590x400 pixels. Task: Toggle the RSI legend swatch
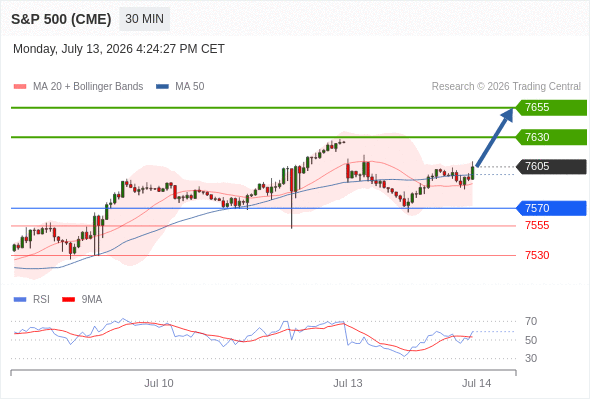(x=20, y=300)
